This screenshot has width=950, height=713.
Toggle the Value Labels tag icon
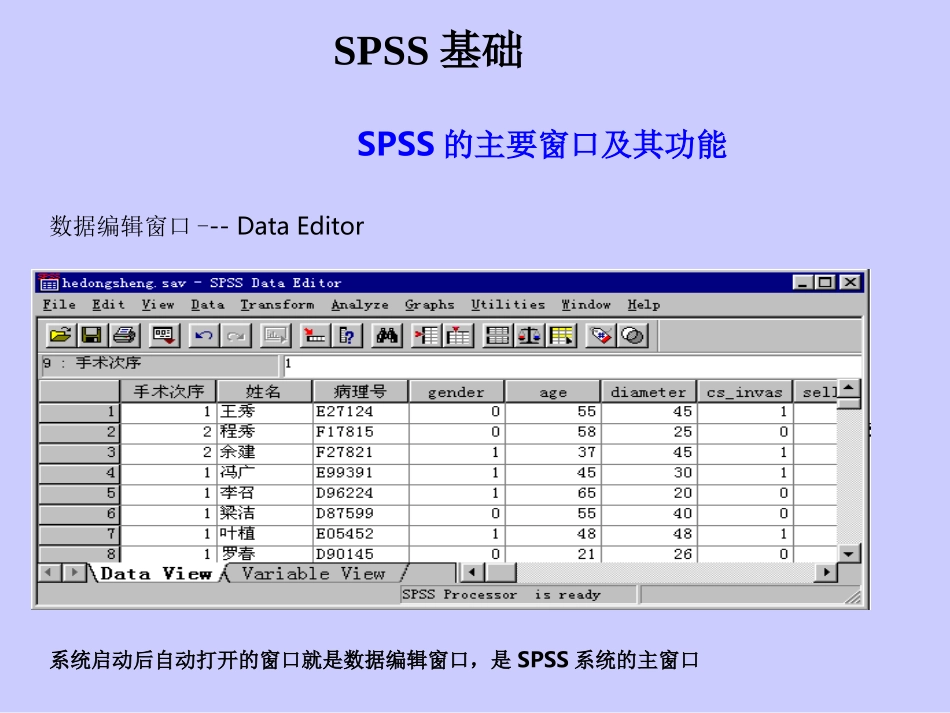coord(600,335)
